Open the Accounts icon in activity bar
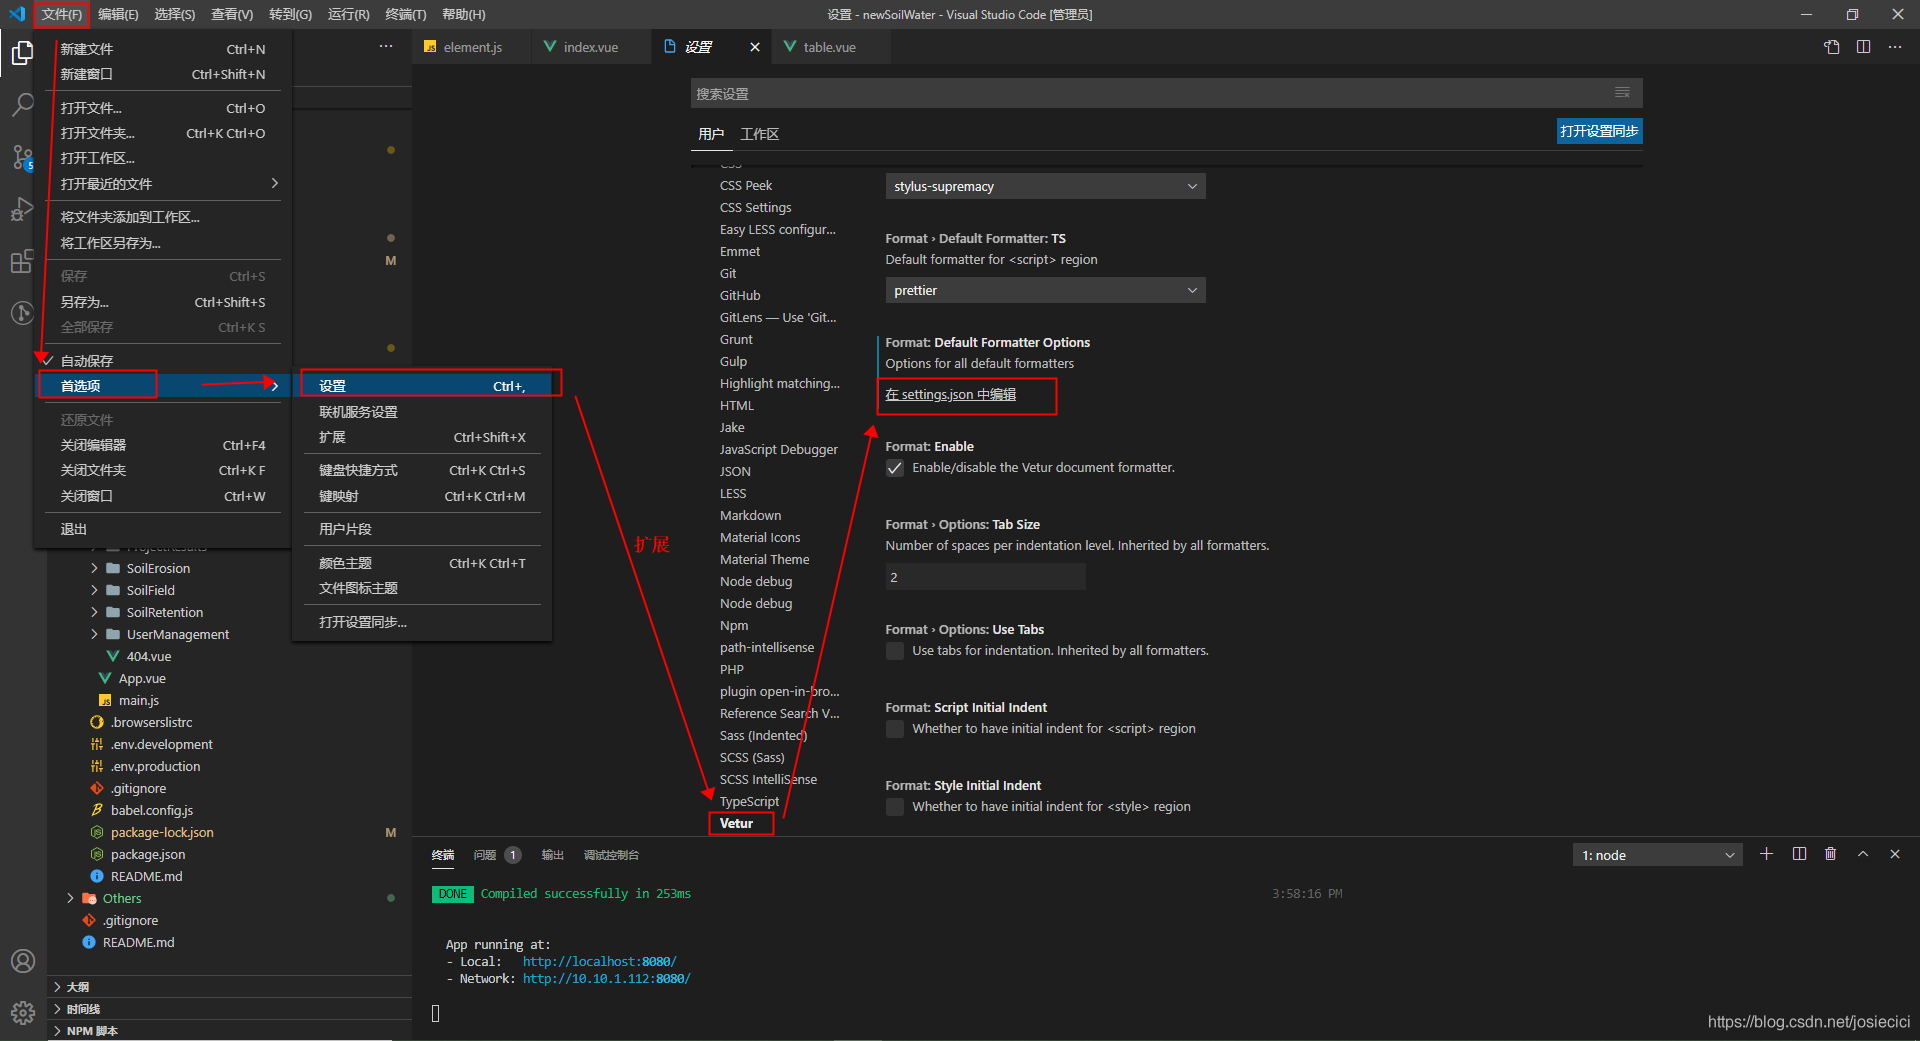 click(x=22, y=961)
